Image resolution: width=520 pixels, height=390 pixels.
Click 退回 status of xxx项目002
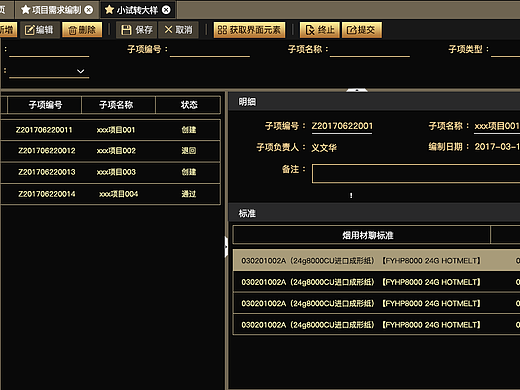point(189,151)
